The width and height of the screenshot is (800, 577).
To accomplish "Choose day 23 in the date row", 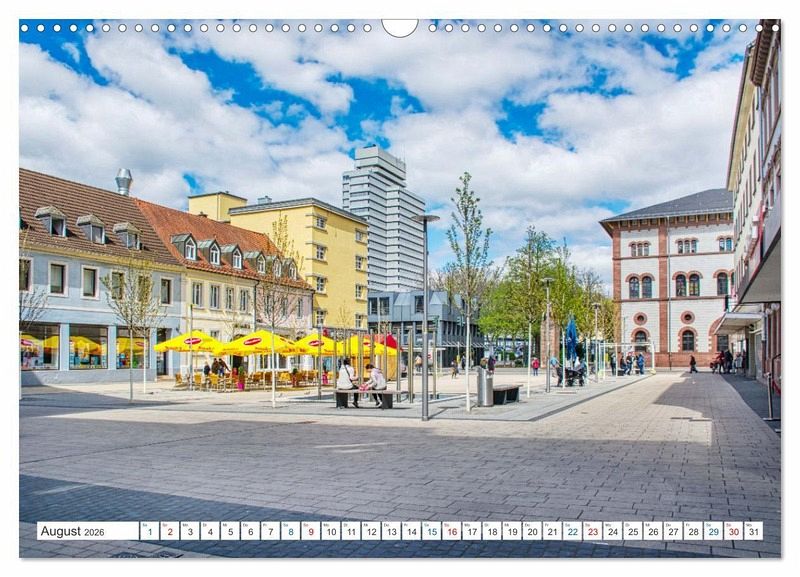I will [x=592, y=531].
